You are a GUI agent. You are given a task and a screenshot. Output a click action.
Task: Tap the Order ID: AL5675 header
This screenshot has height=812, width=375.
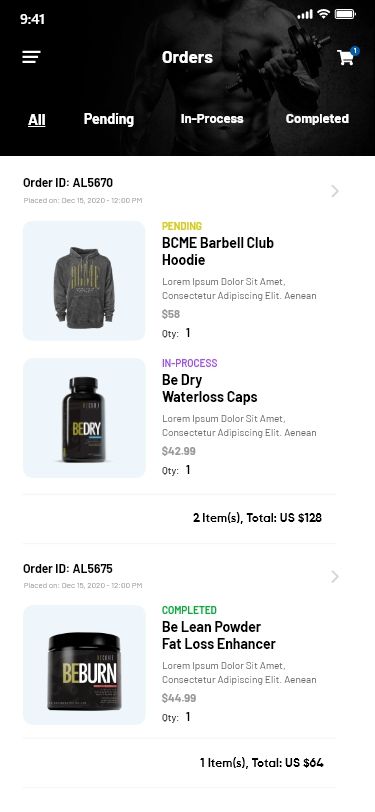click(68, 568)
